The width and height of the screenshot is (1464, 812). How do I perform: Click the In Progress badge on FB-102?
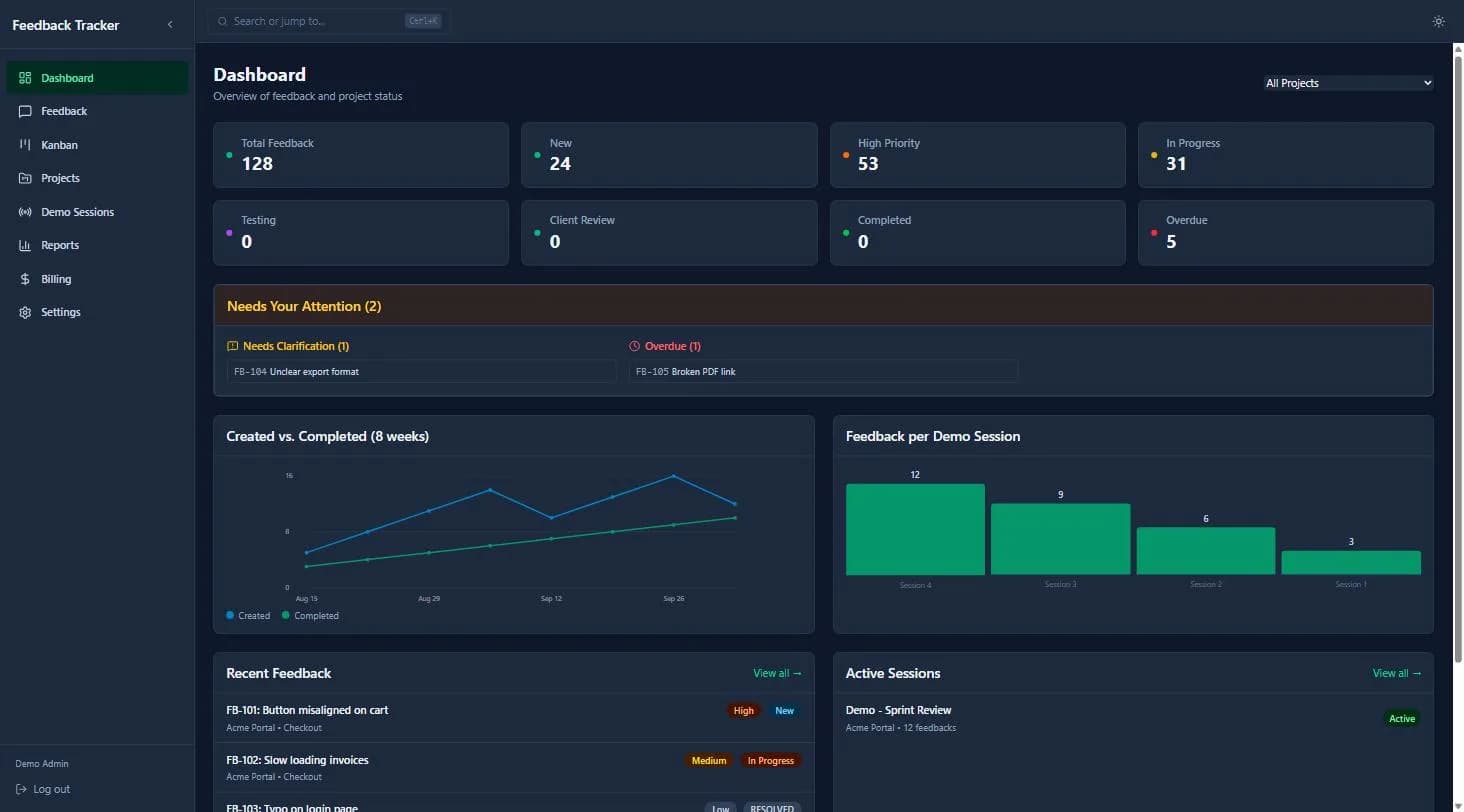pos(771,761)
